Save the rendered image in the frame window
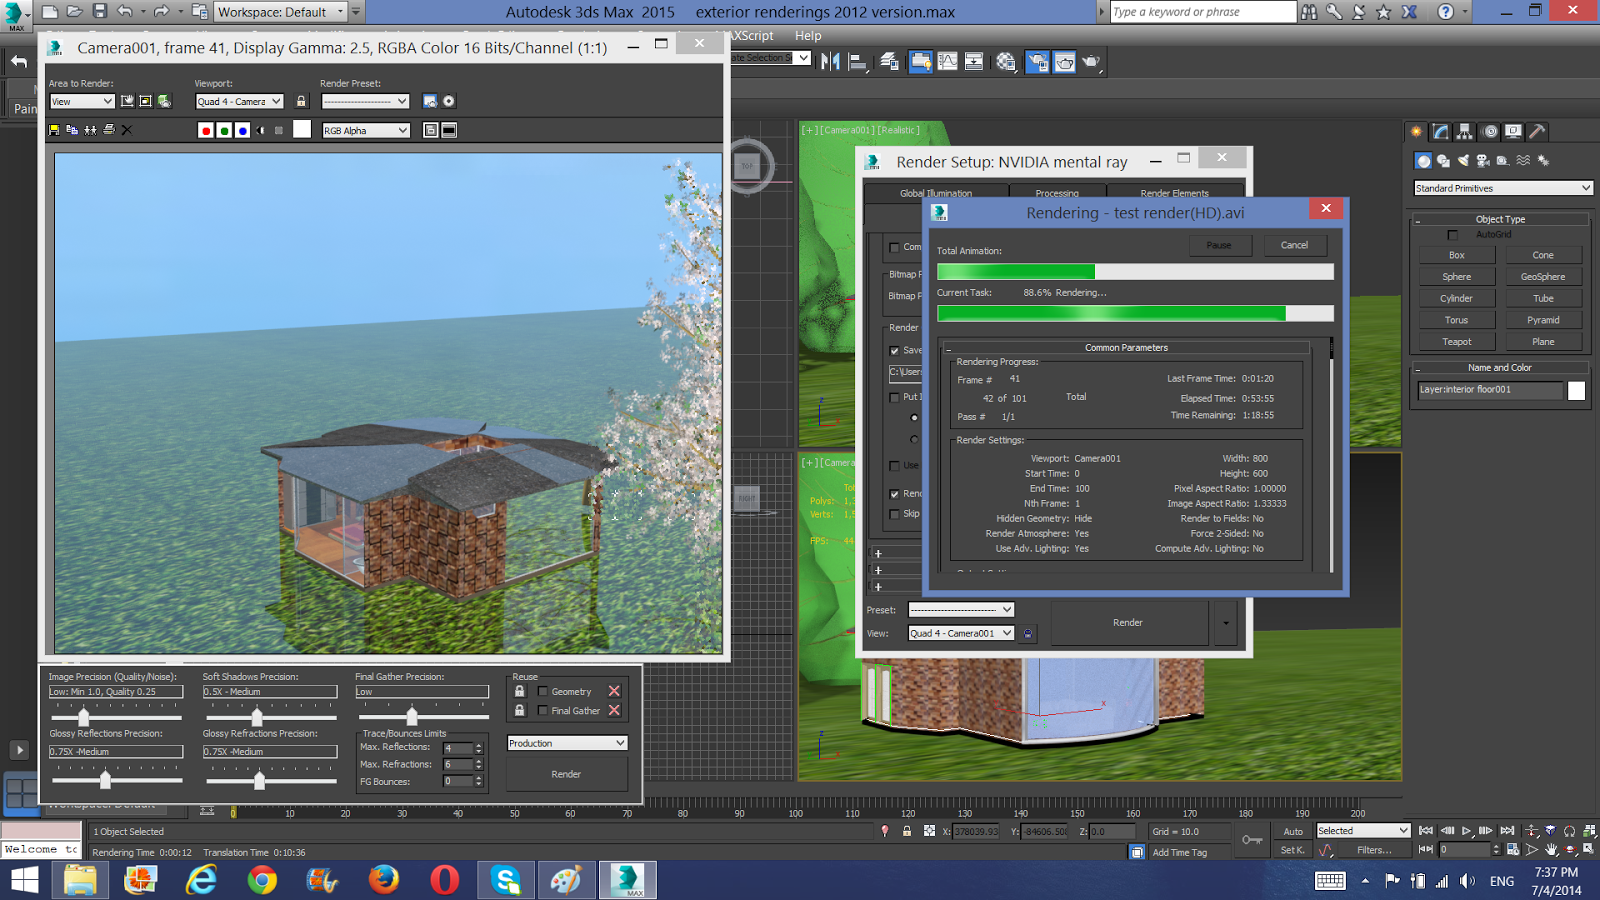Image resolution: width=1600 pixels, height=900 pixels. (54, 130)
